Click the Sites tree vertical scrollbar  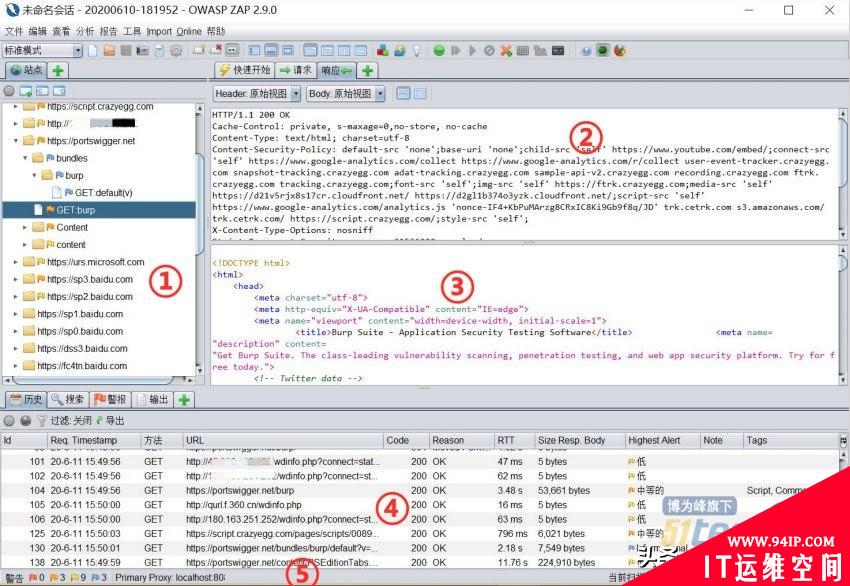click(x=200, y=239)
